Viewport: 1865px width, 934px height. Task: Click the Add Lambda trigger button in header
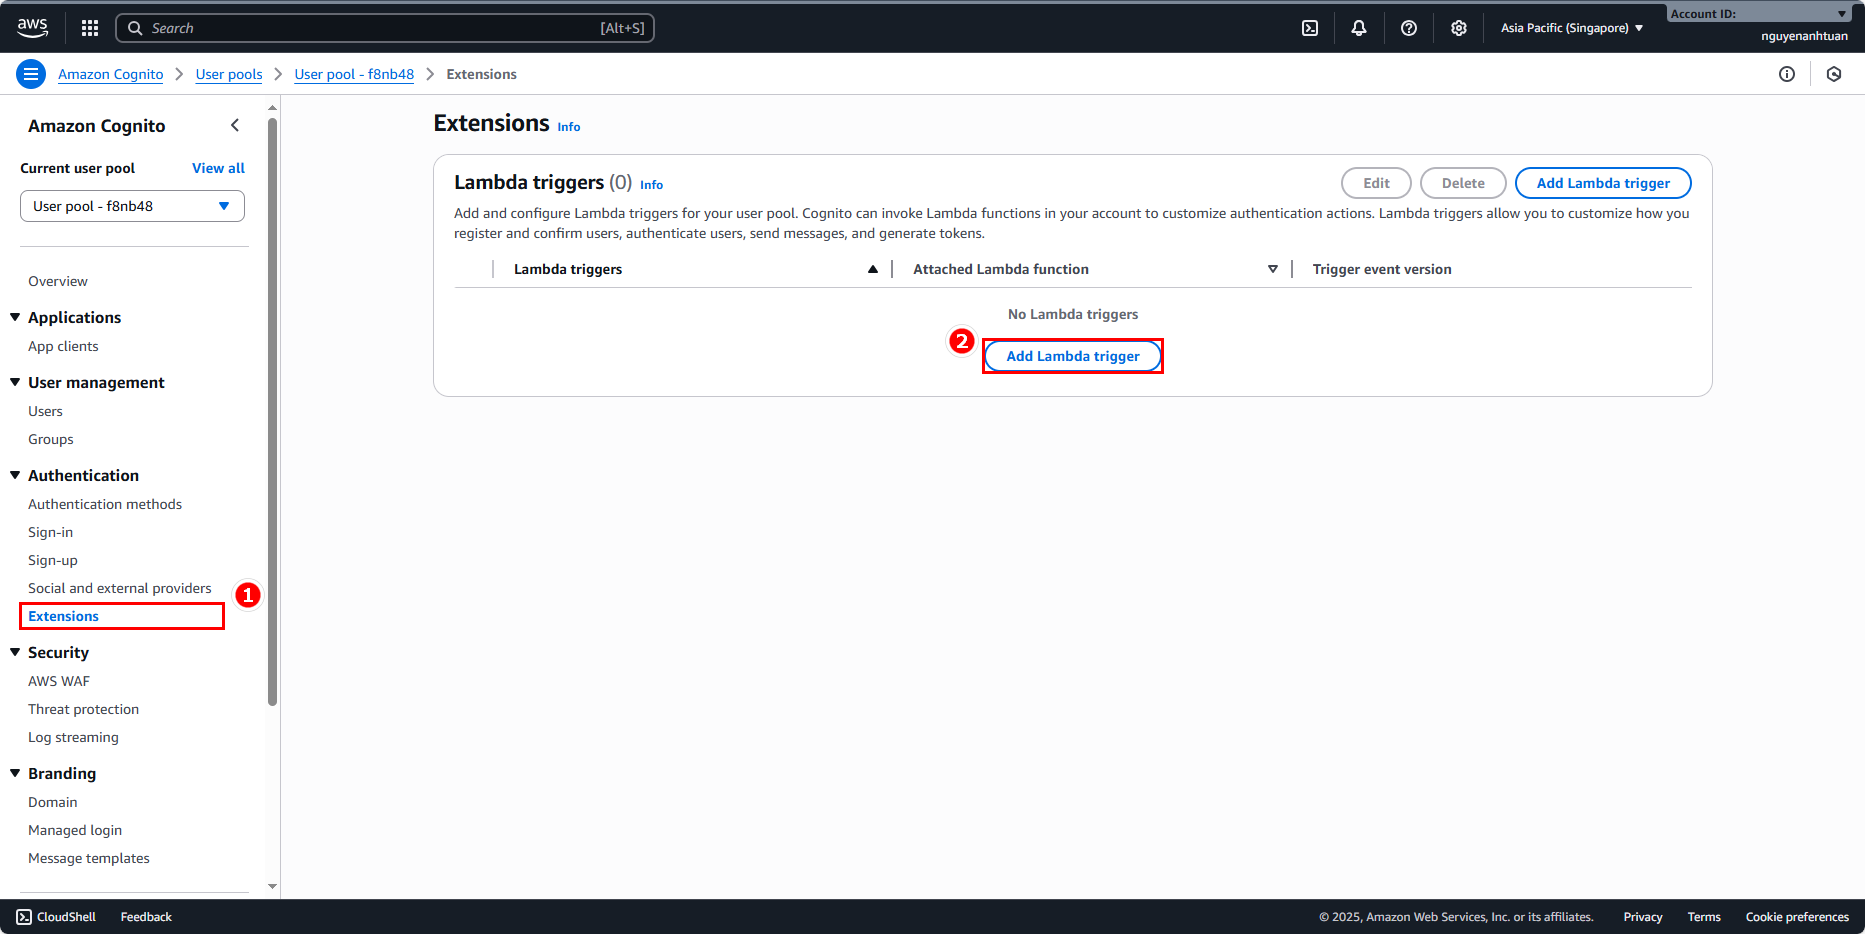point(1602,183)
